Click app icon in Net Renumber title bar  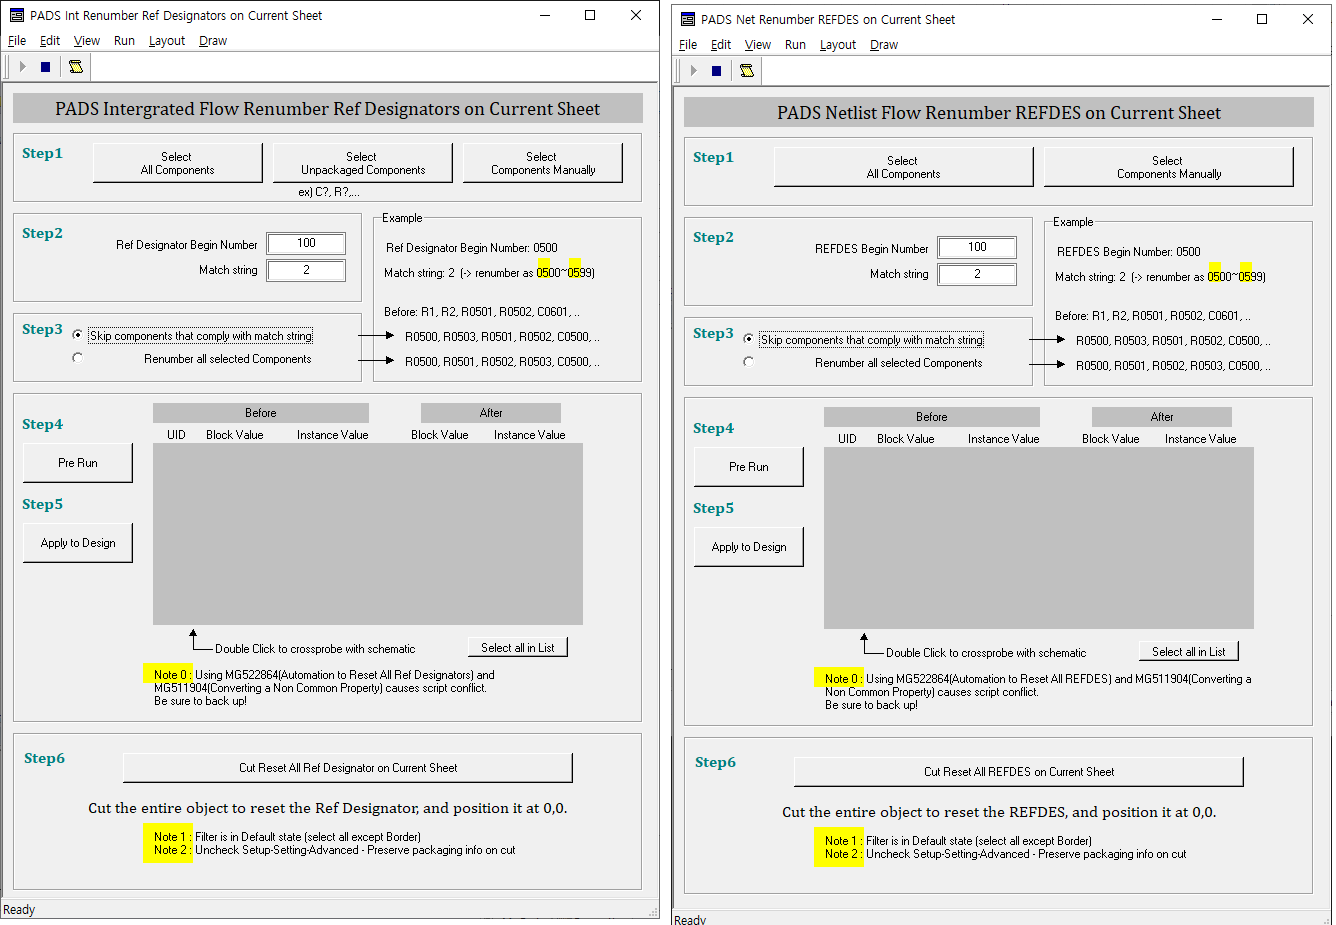(x=687, y=19)
